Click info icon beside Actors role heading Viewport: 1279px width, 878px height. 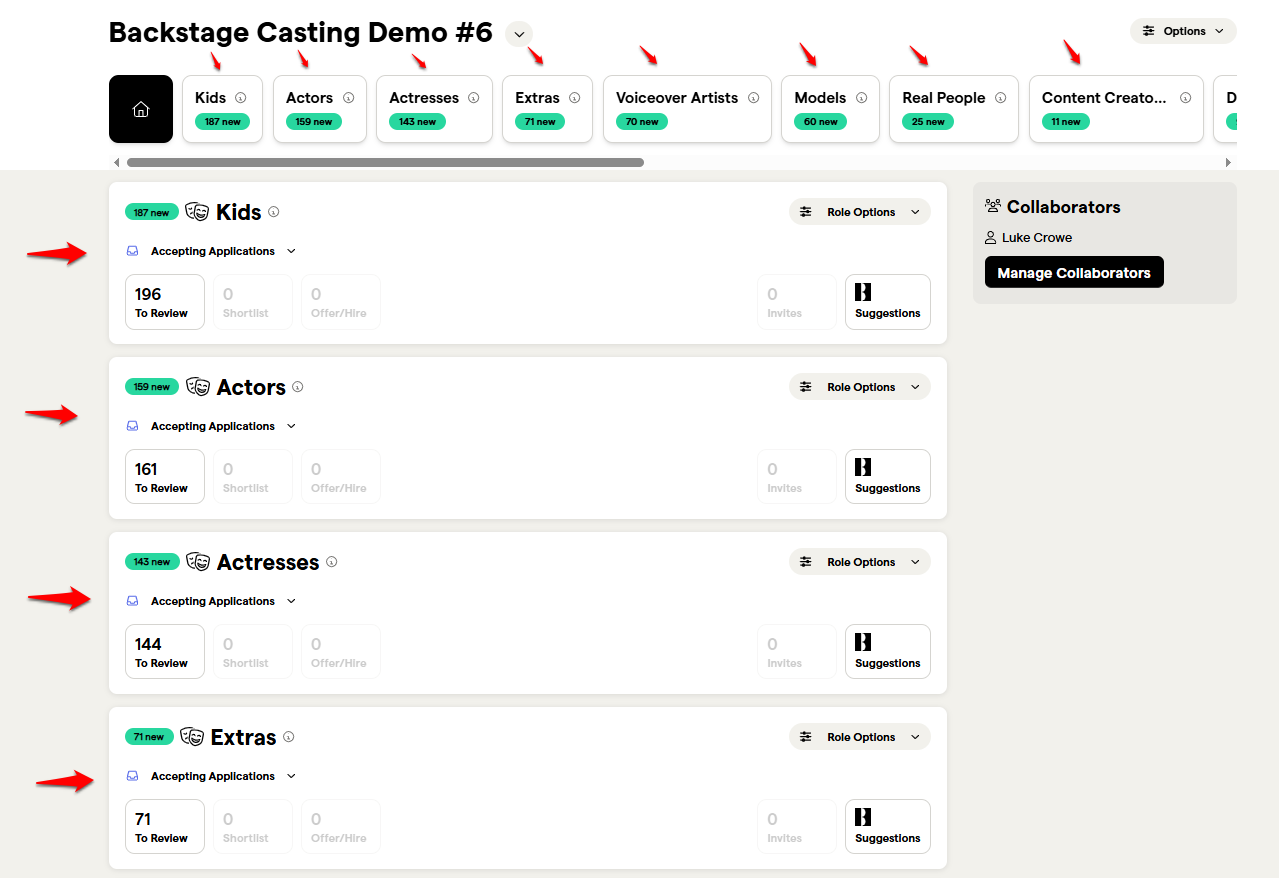(x=297, y=387)
